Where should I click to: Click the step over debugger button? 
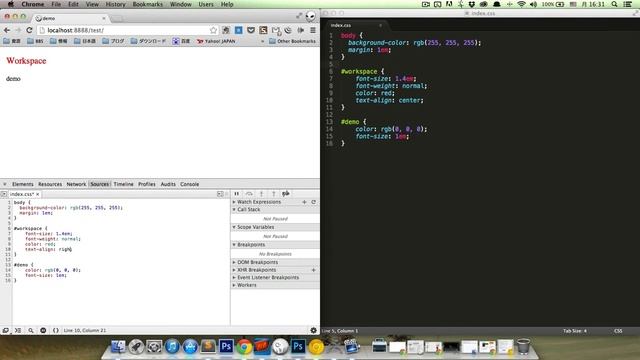tap(249, 194)
